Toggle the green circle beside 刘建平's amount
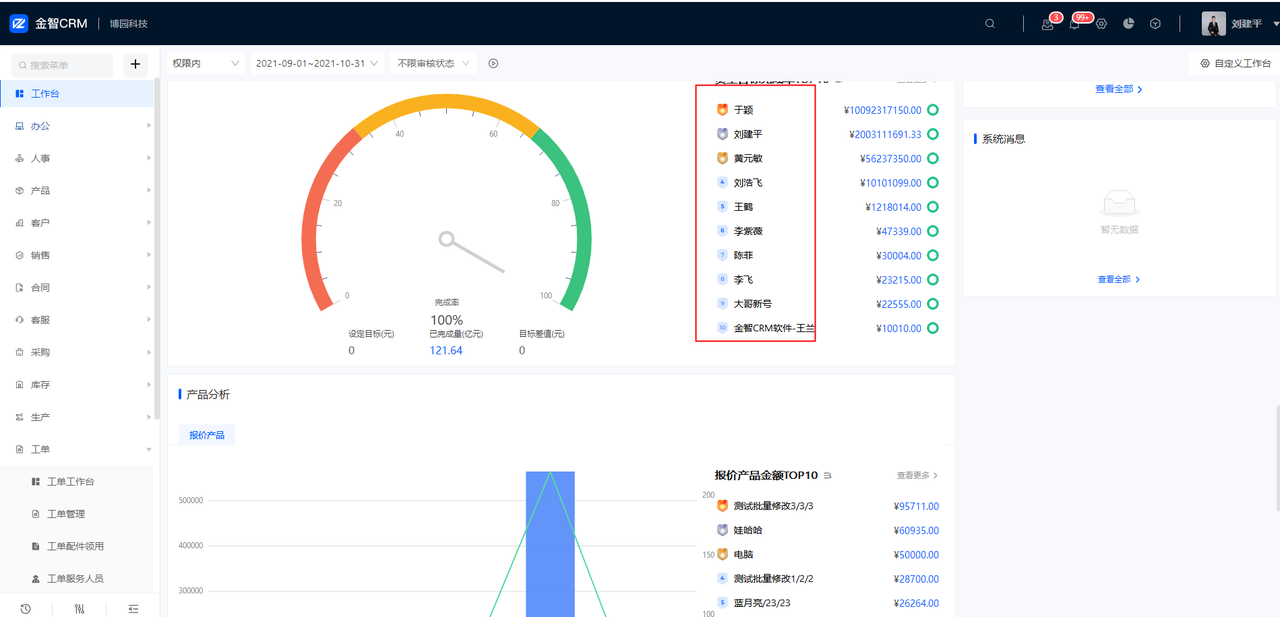 932,134
